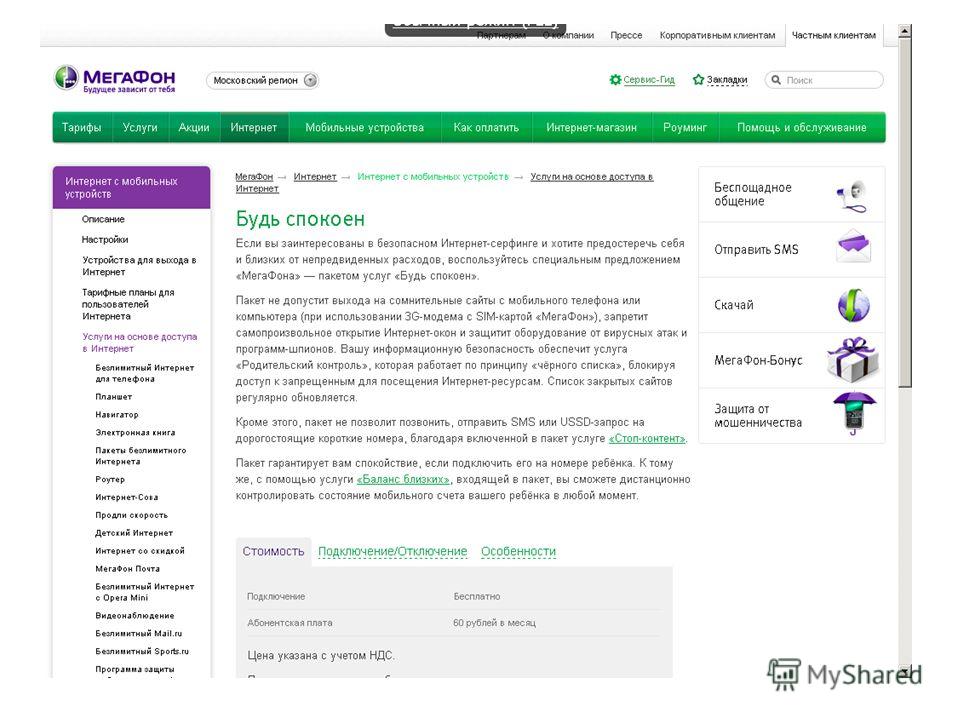Open the Интернет-магазин menu

coord(591,127)
